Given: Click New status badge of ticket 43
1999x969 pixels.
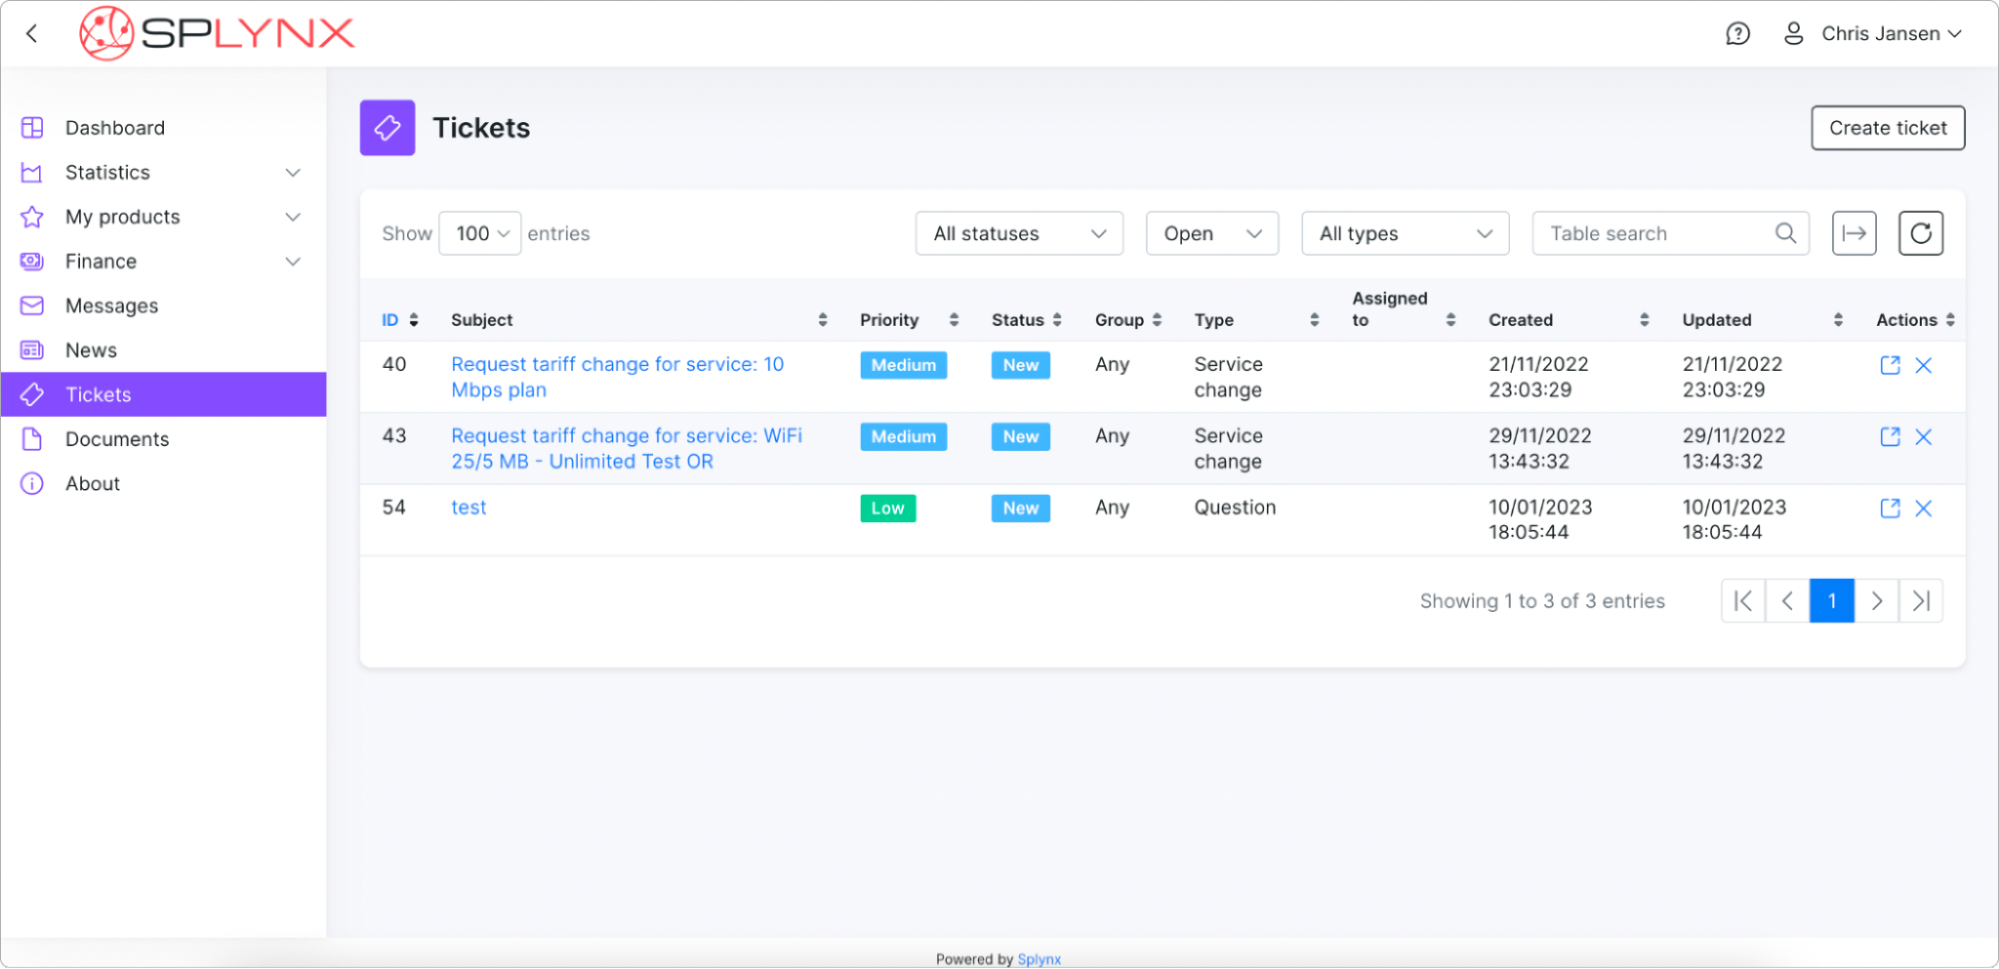Looking at the screenshot, I should [x=1020, y=437].
